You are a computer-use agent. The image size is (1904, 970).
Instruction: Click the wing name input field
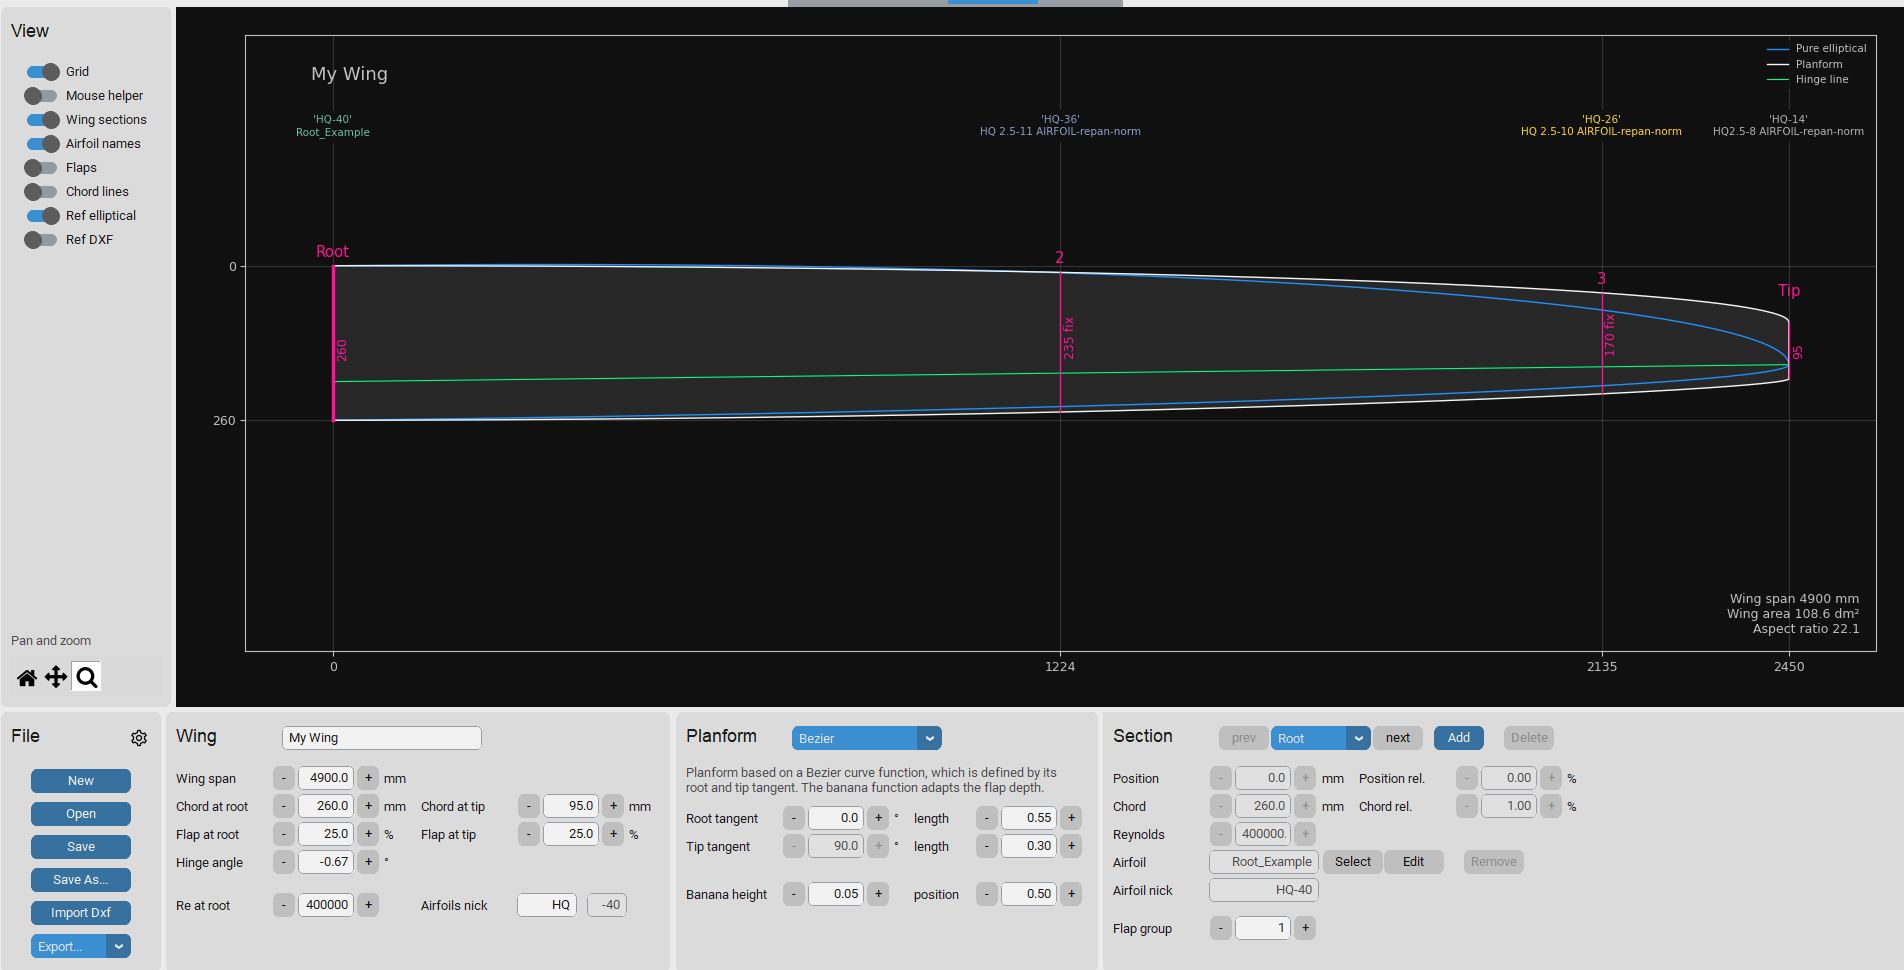(x=381, y=738)
